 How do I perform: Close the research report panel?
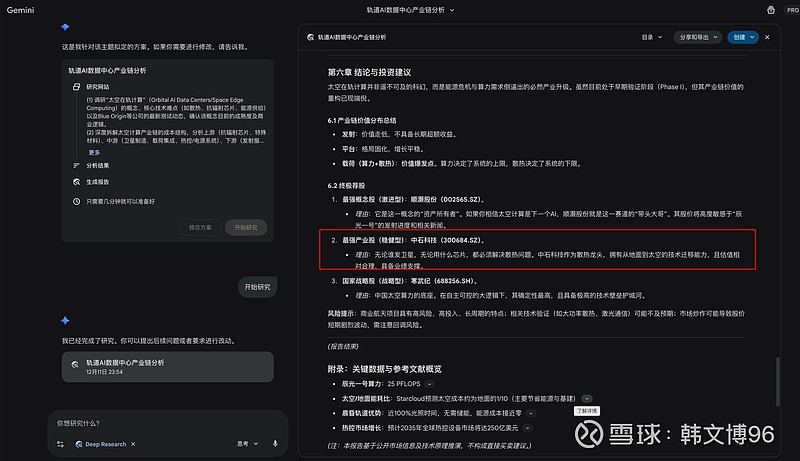(x=767, y=37)
